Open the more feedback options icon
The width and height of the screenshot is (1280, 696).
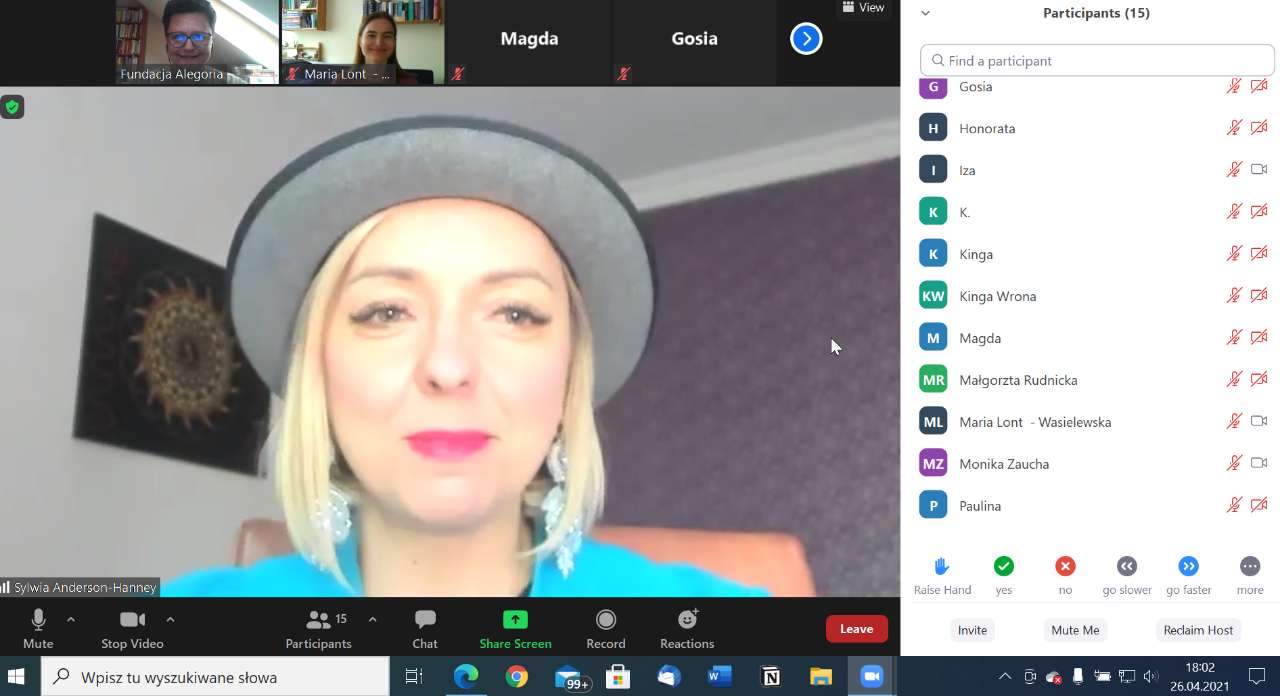1249,567
